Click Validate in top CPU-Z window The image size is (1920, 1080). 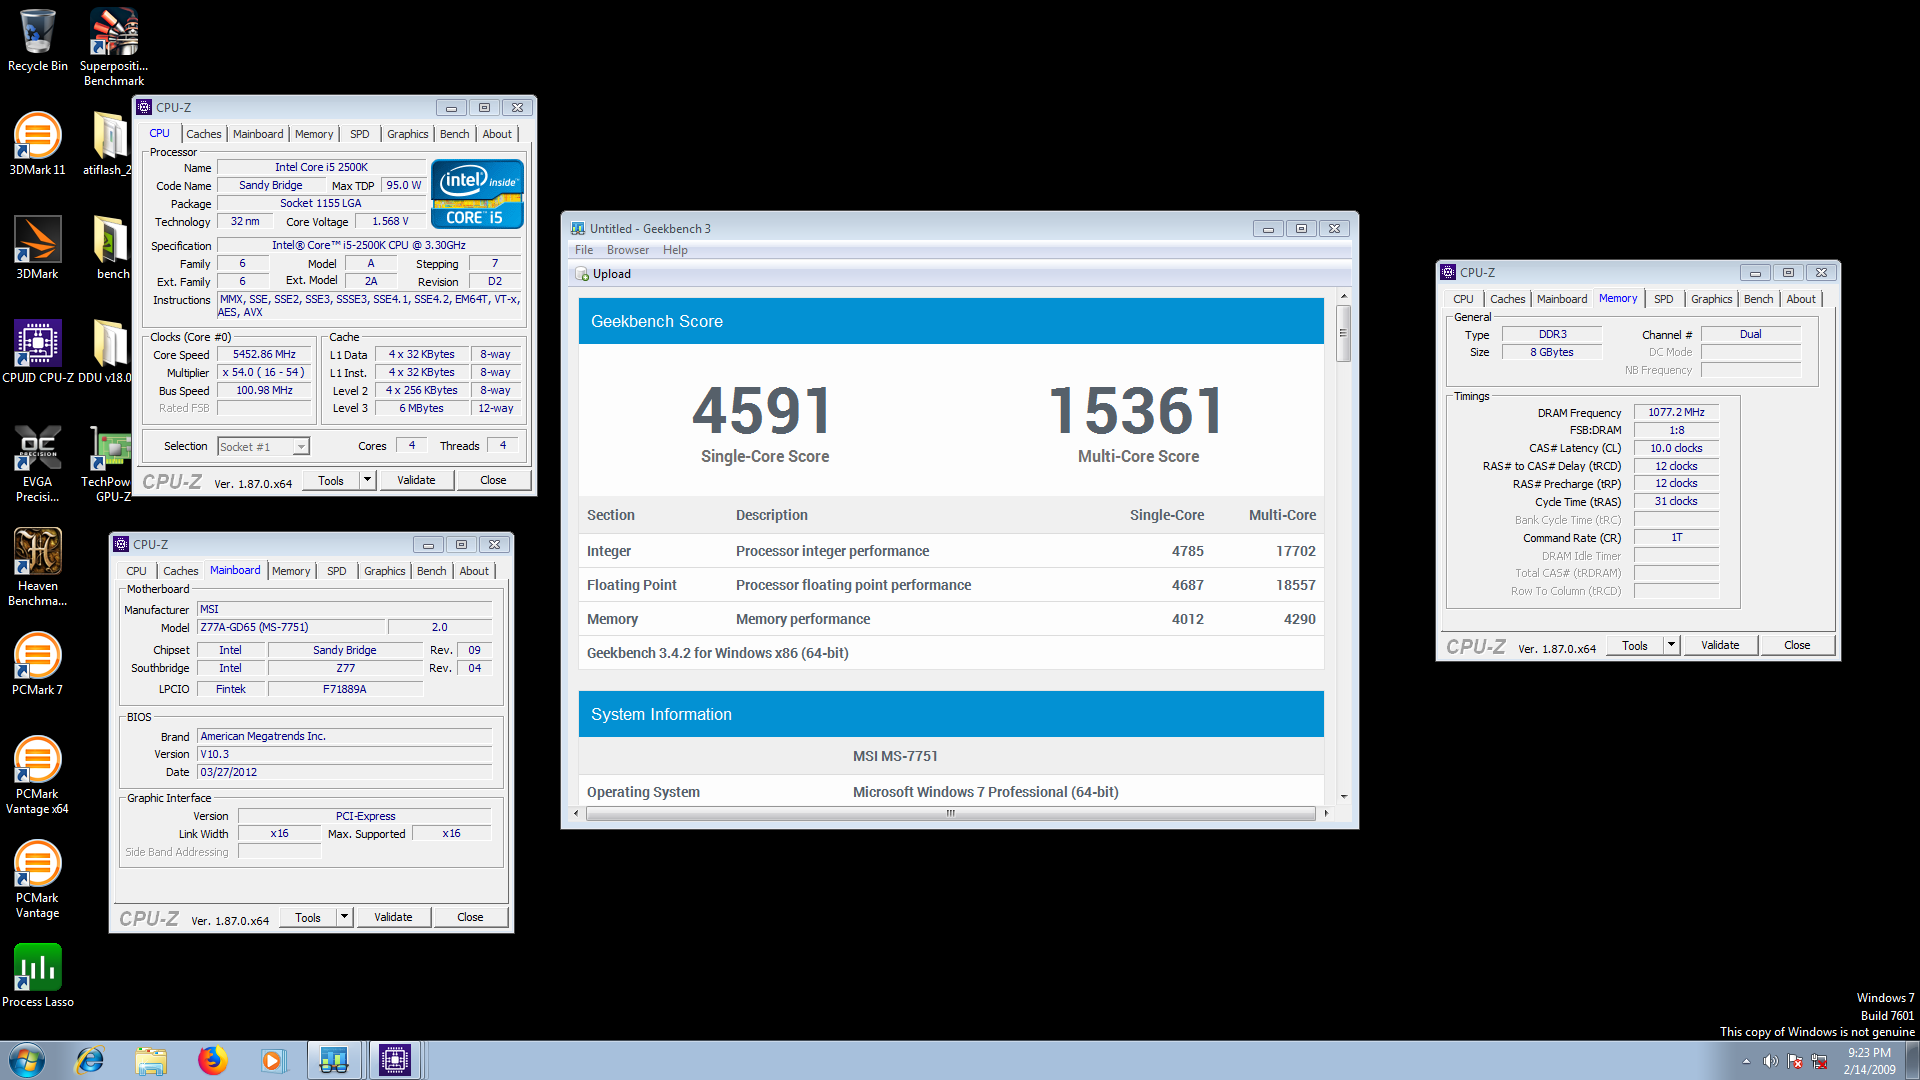[416, 480]
